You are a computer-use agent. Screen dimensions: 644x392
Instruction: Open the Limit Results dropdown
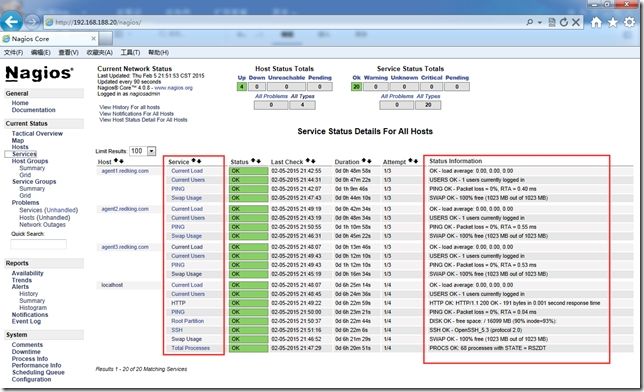click(152, 151)
